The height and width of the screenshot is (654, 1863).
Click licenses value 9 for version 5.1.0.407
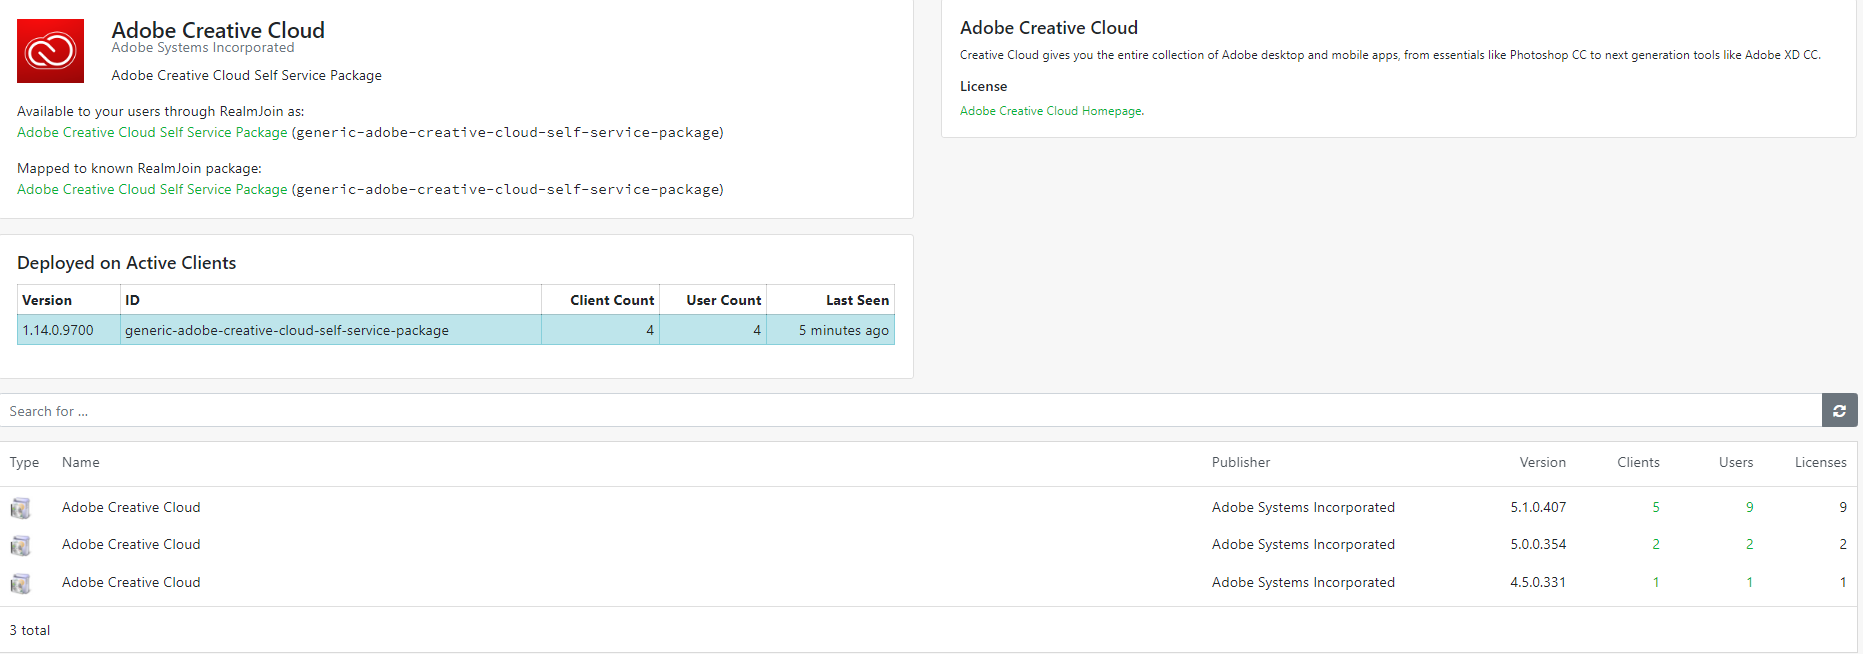tap(1843, 507)
